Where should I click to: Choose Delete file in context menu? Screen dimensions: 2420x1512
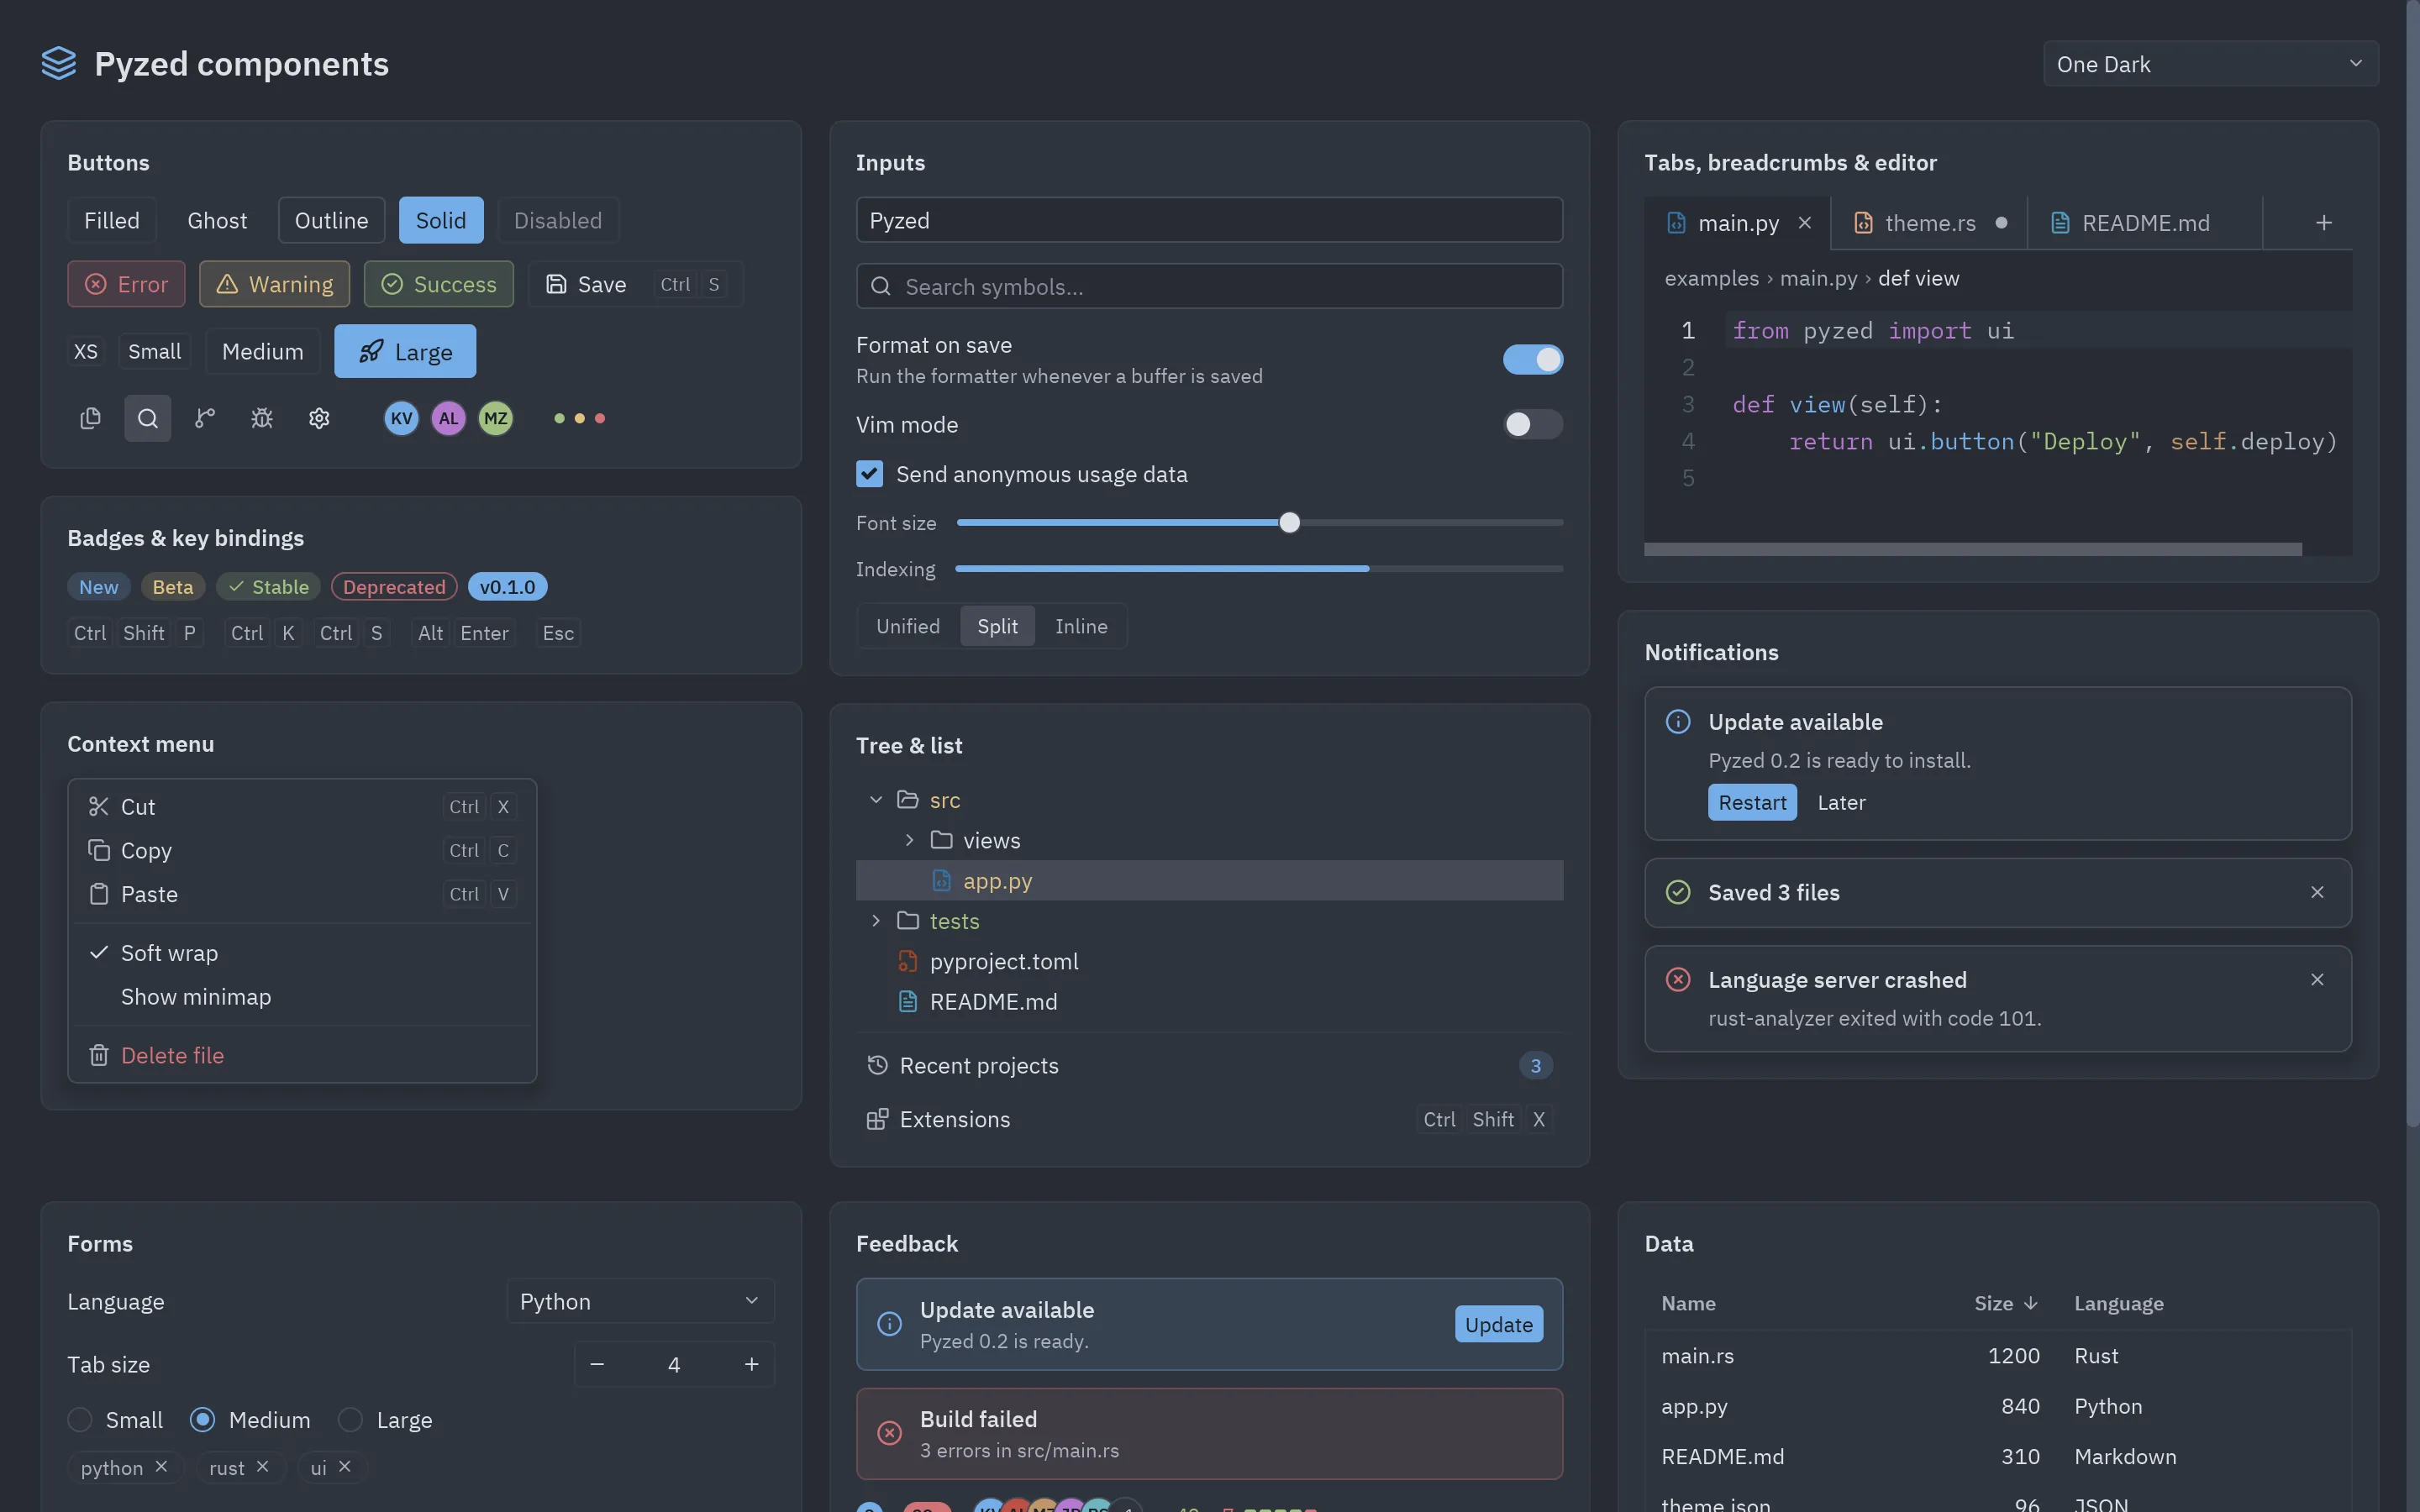click(x=302, y=1055)
